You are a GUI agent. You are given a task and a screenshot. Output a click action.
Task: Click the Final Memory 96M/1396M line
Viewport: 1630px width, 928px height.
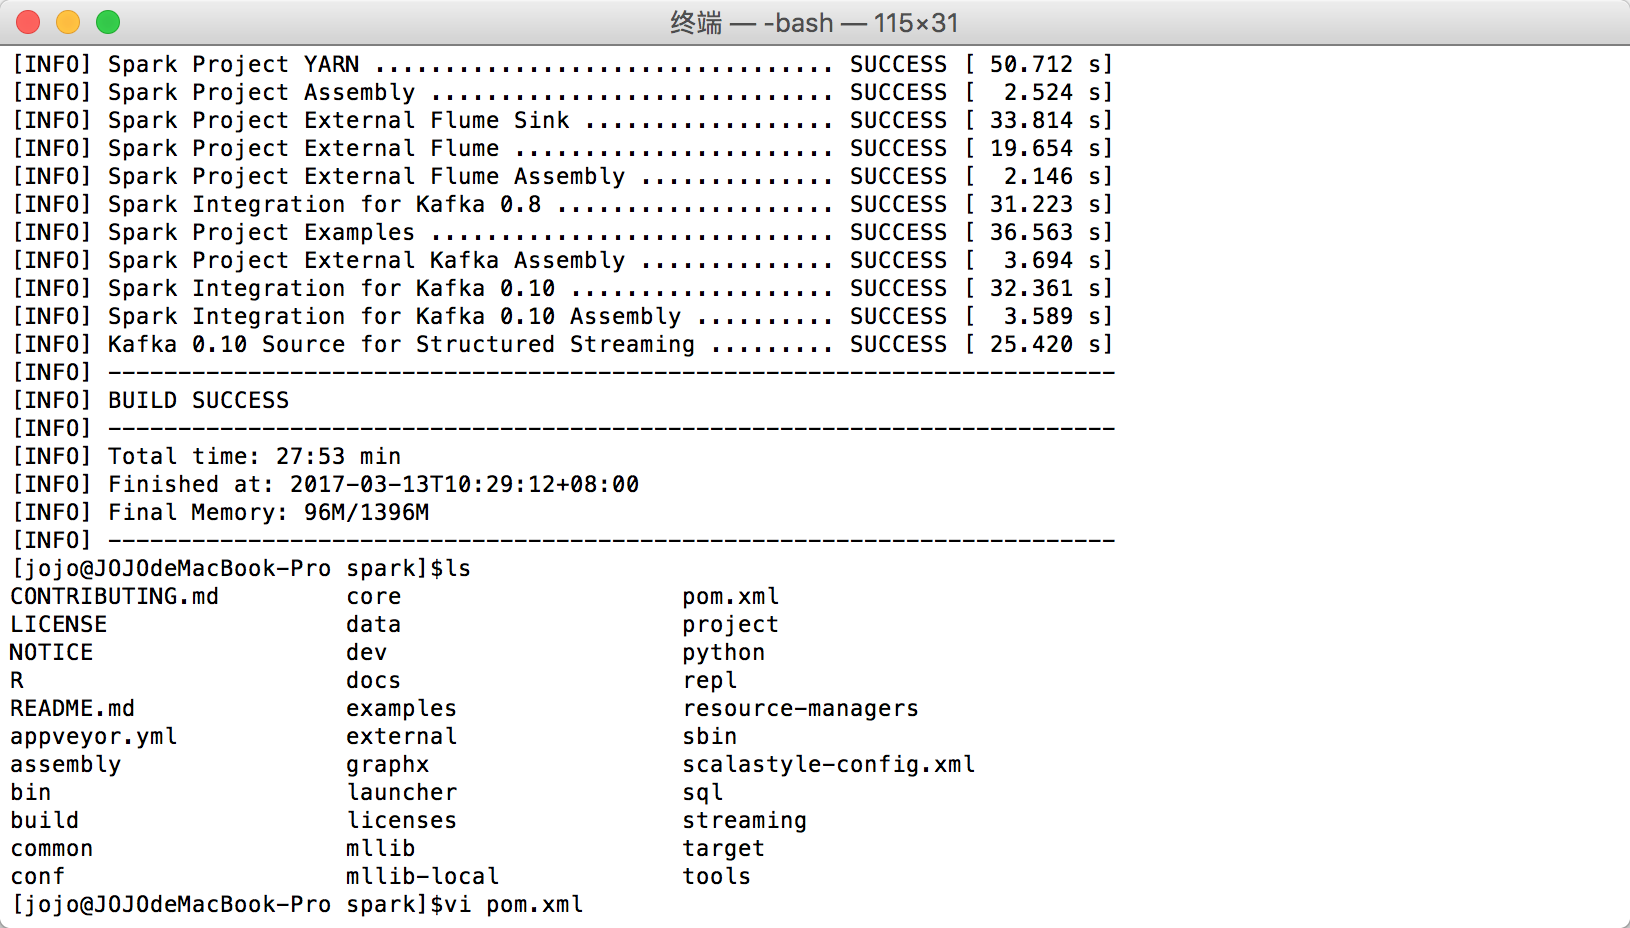(x=268, y=512)
